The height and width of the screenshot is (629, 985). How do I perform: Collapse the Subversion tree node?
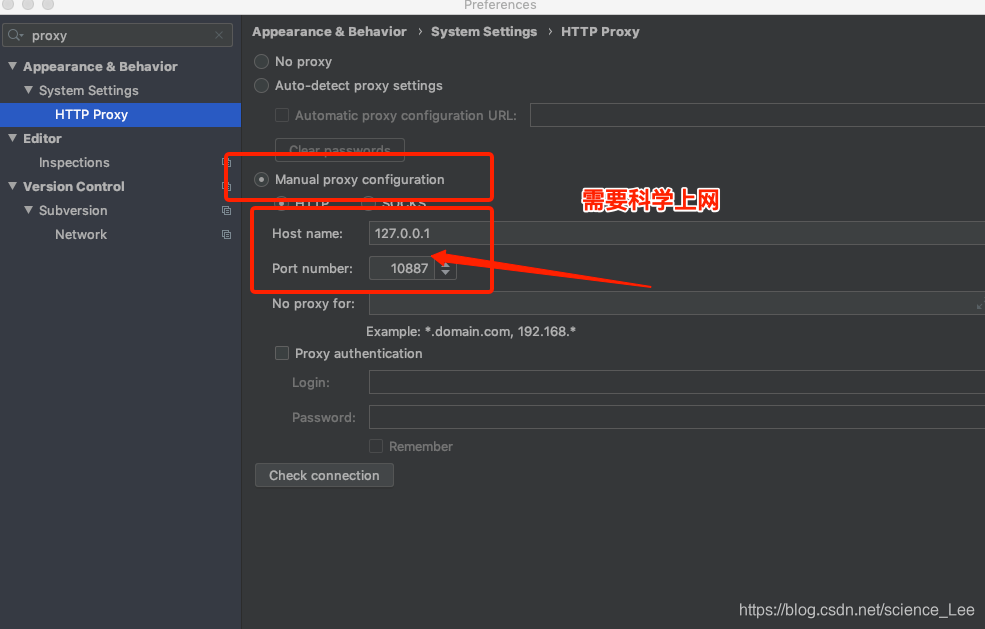click(28, 210)
